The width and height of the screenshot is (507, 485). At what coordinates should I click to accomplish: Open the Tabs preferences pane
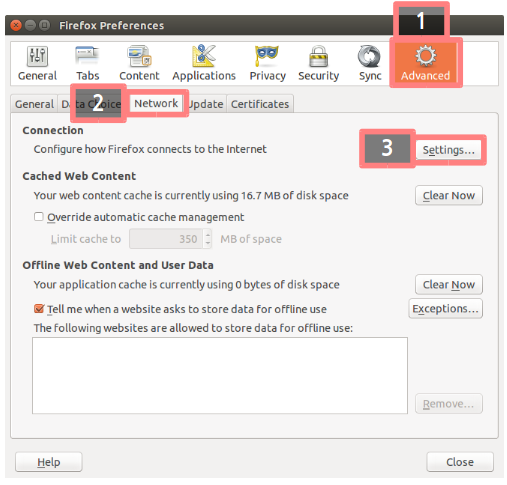coord(87,64)
